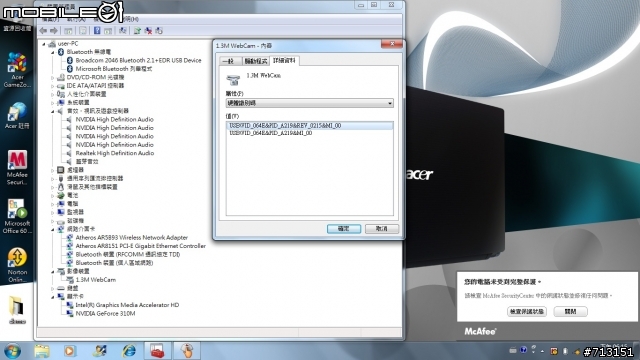Click the update driver software toolbar icon
This screenshot has width=640, height=360.
(137, 31)
